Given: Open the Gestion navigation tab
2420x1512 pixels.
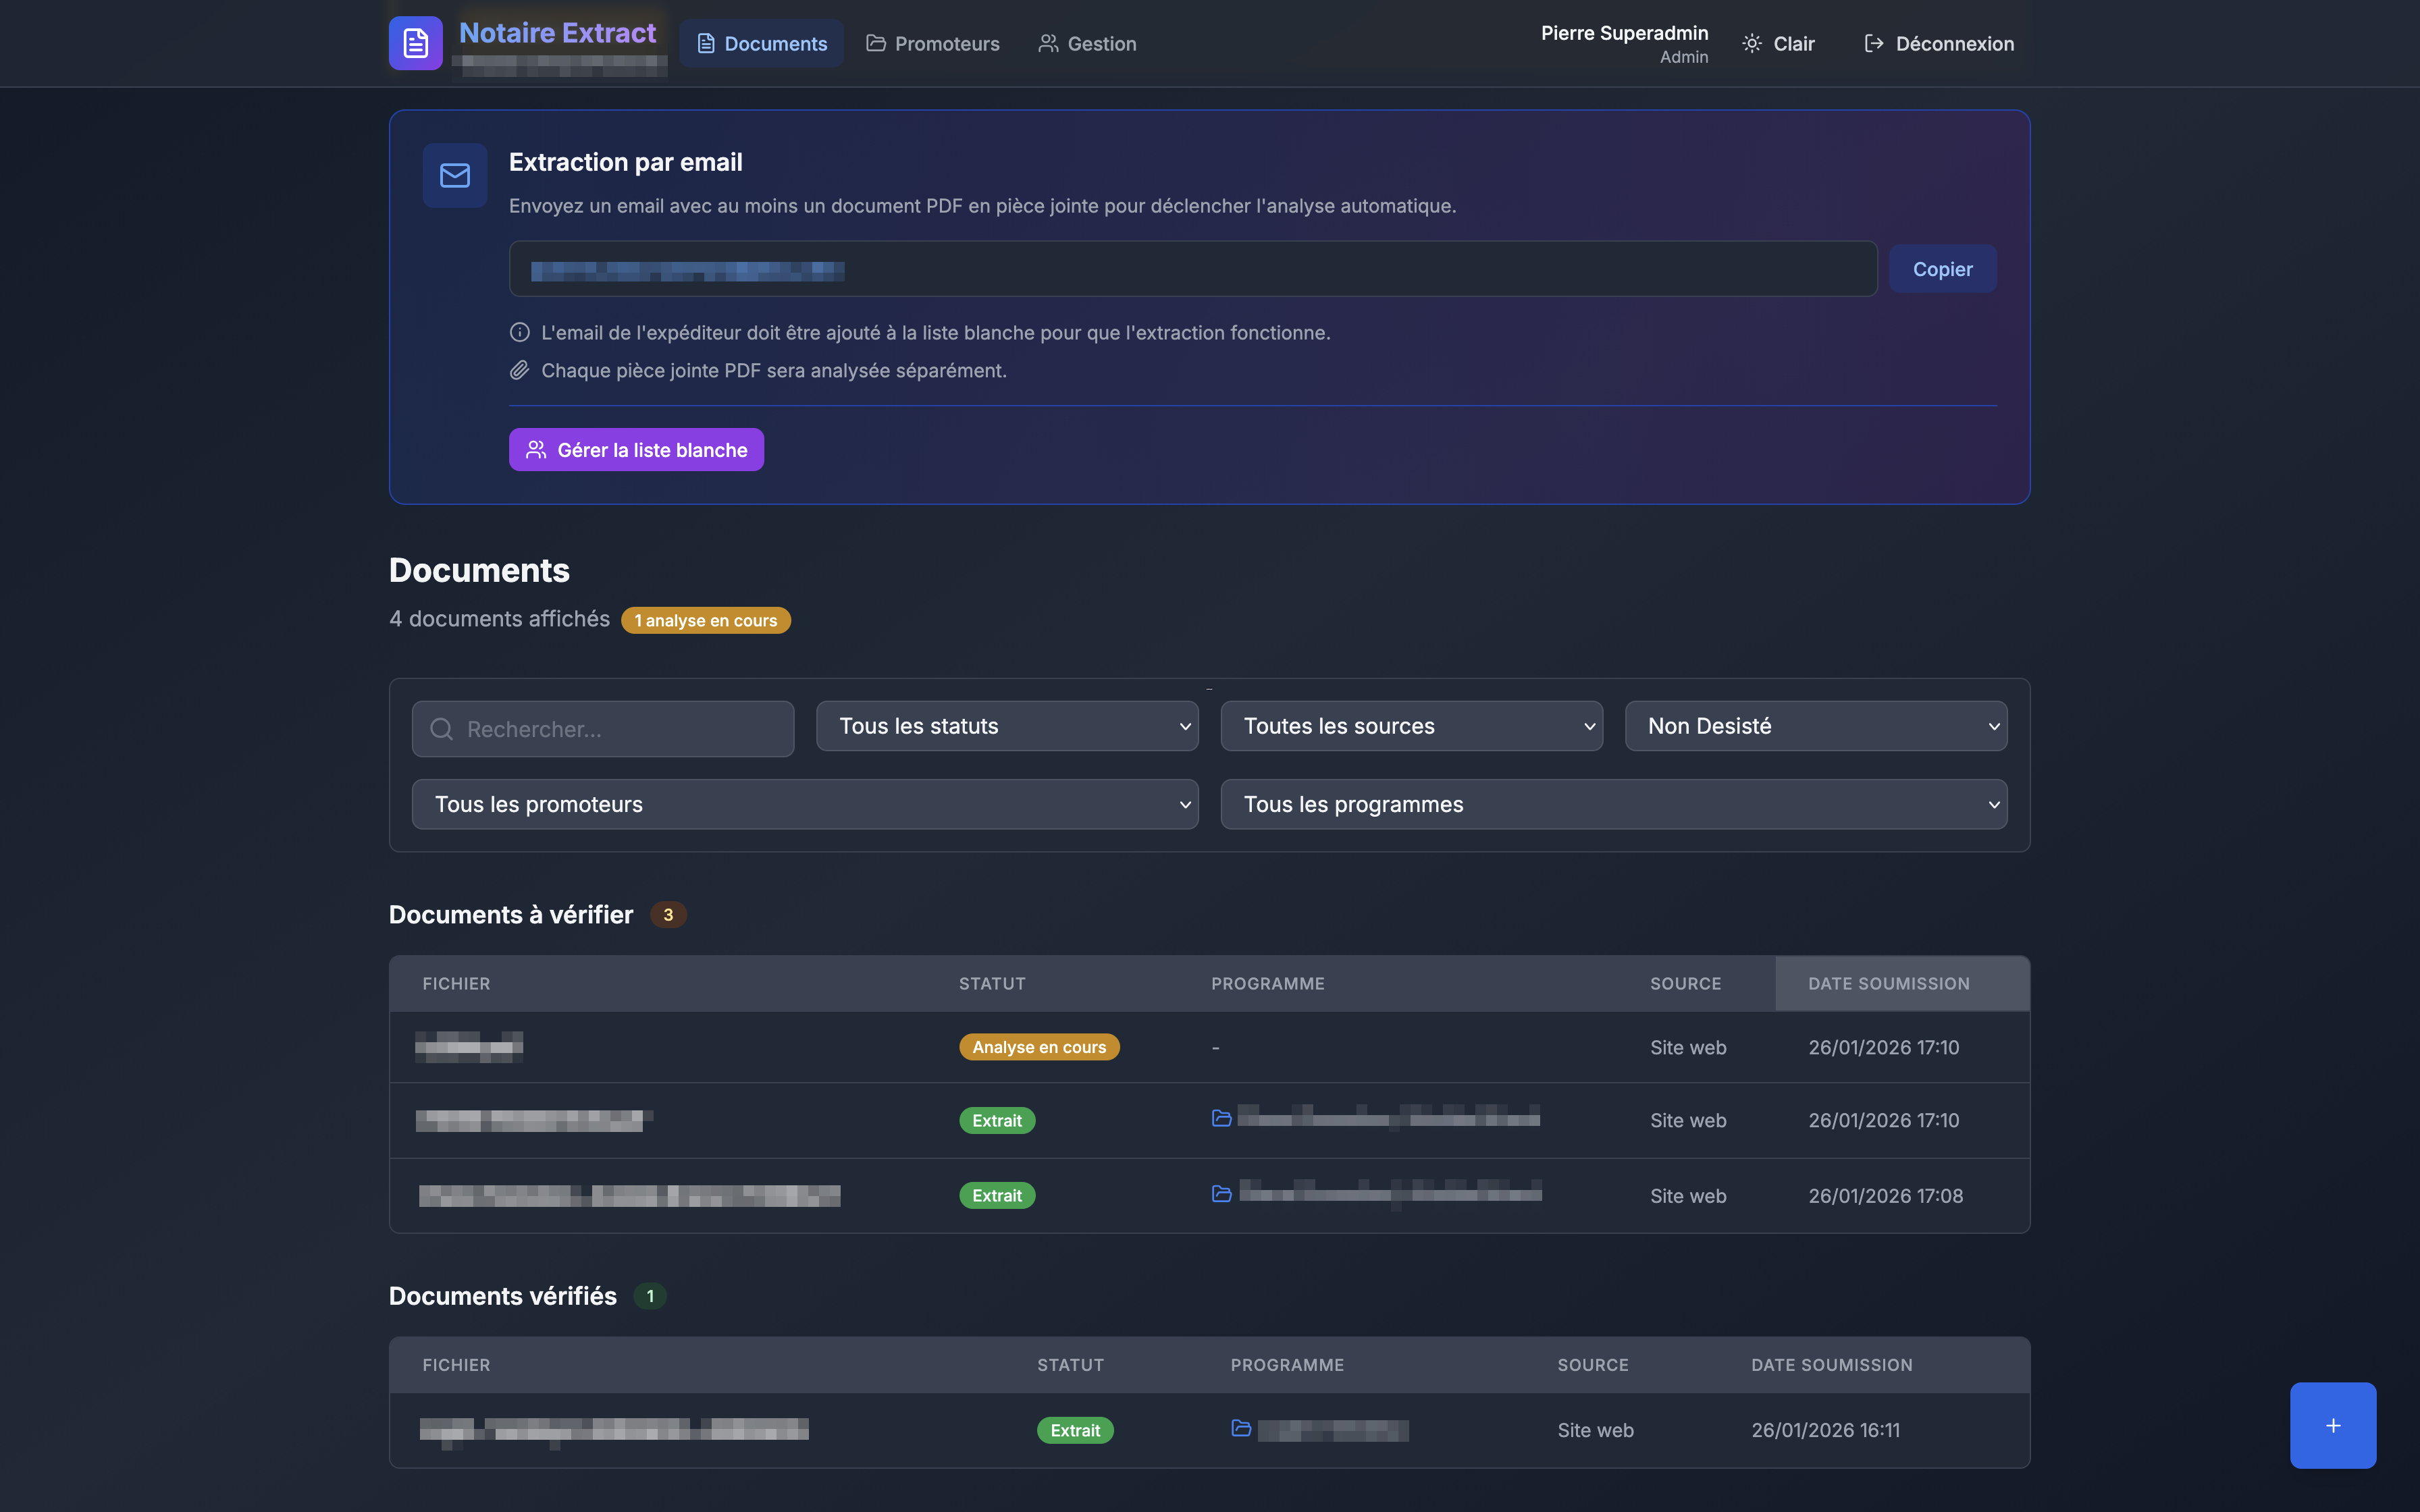Looking at the screenshot, I should point(1087,44).
